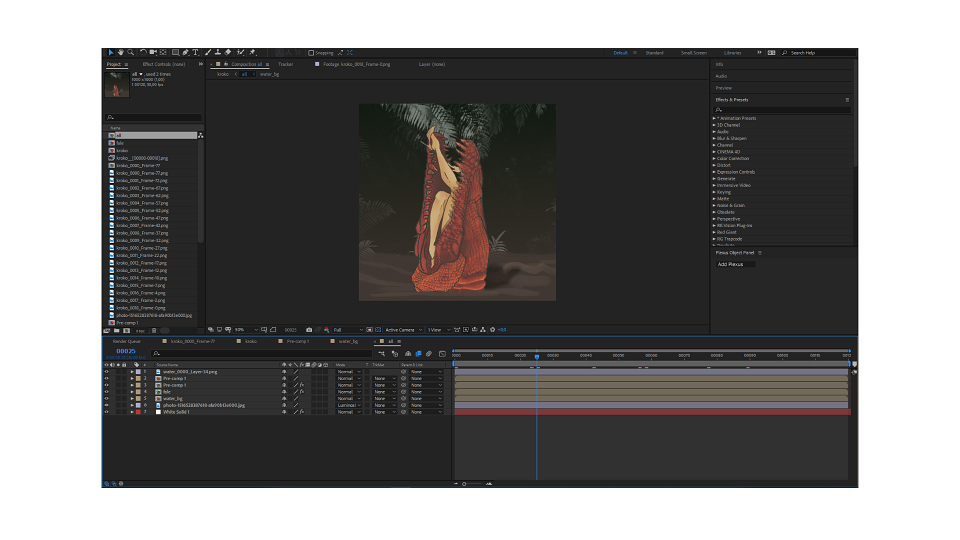This screenshot has width=960, height=540.
Task: Select the Pan Behind anchor point tool
Action: (x=163, y=53)
